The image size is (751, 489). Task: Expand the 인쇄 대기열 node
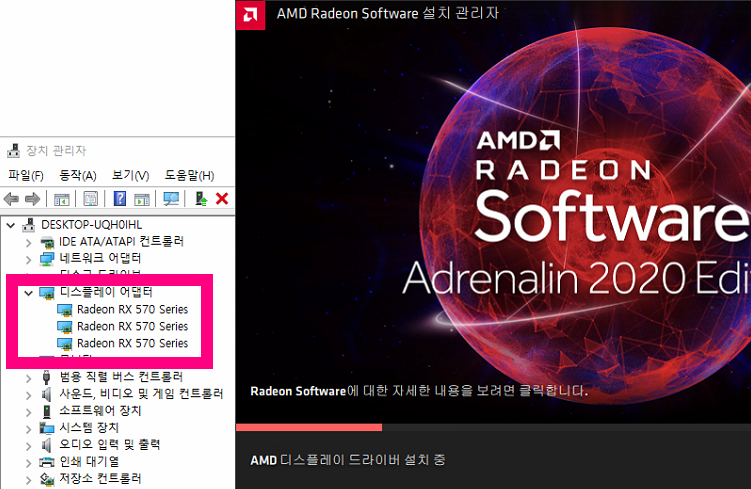coord(28,463)
